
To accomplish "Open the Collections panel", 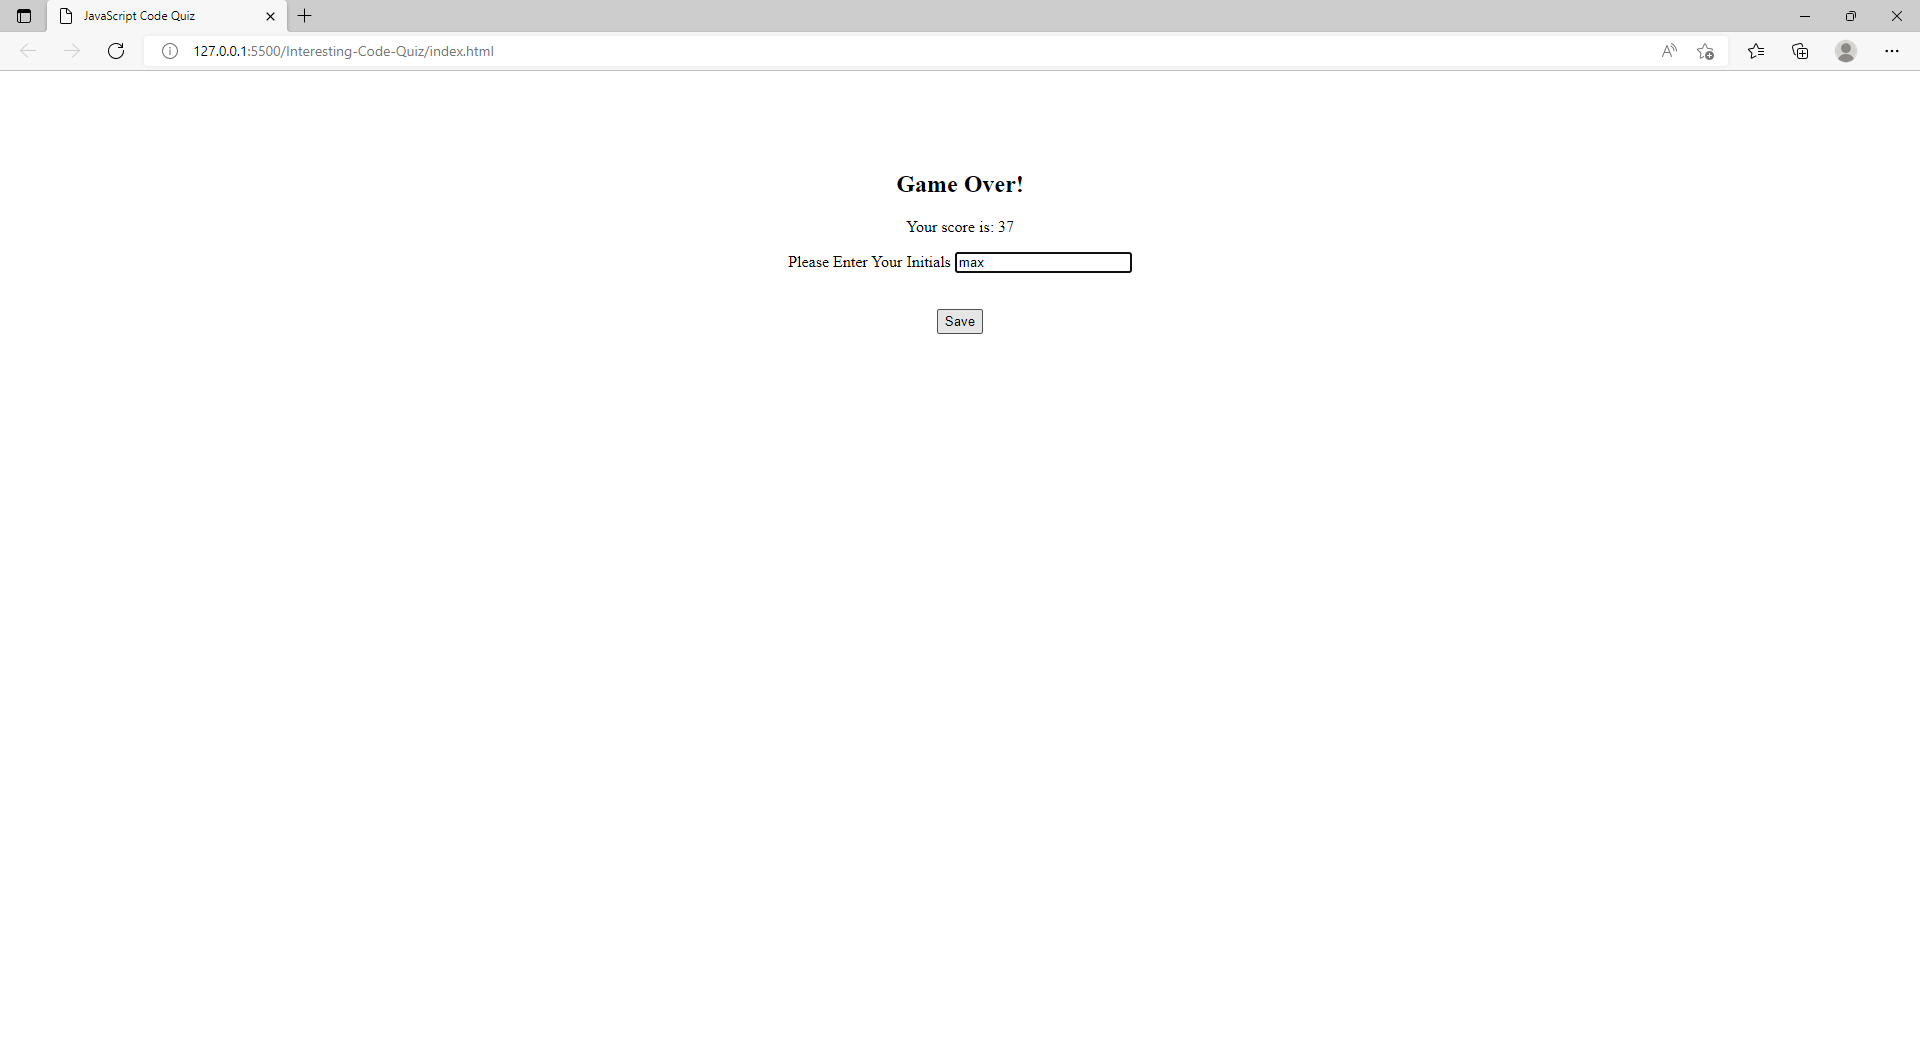I will click(1801, 51).
